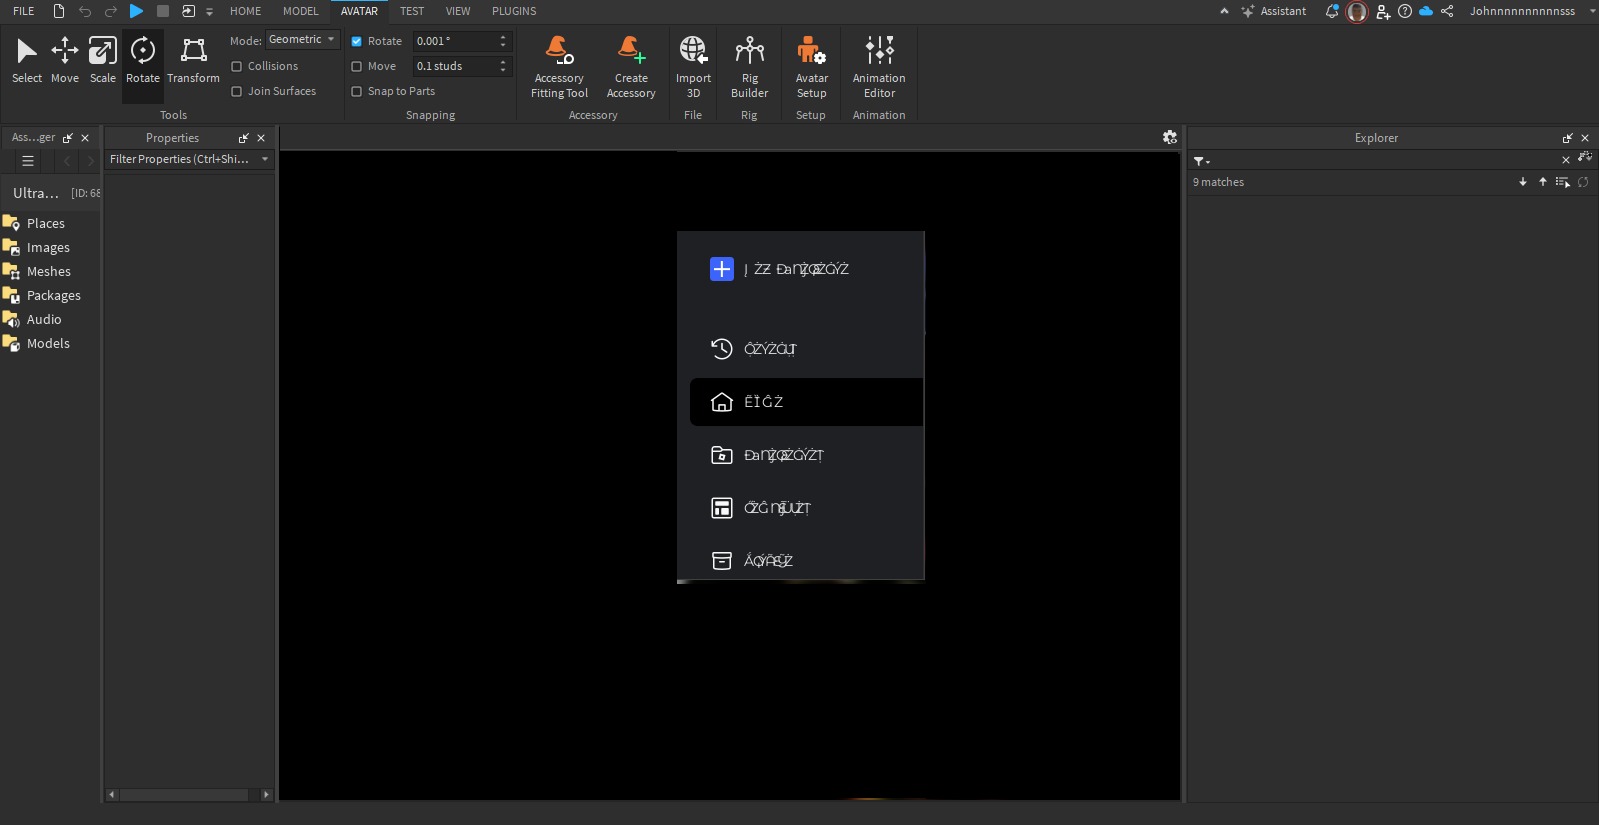
Task: Open the Animation Editor
Action: pyautogui.click(x=878, y=67)
